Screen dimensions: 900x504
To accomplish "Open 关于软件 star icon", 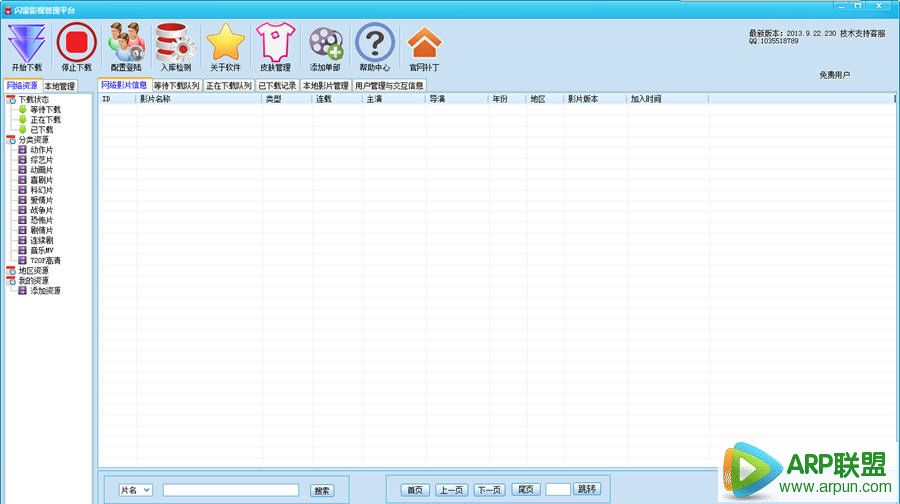I will point(225,44).
